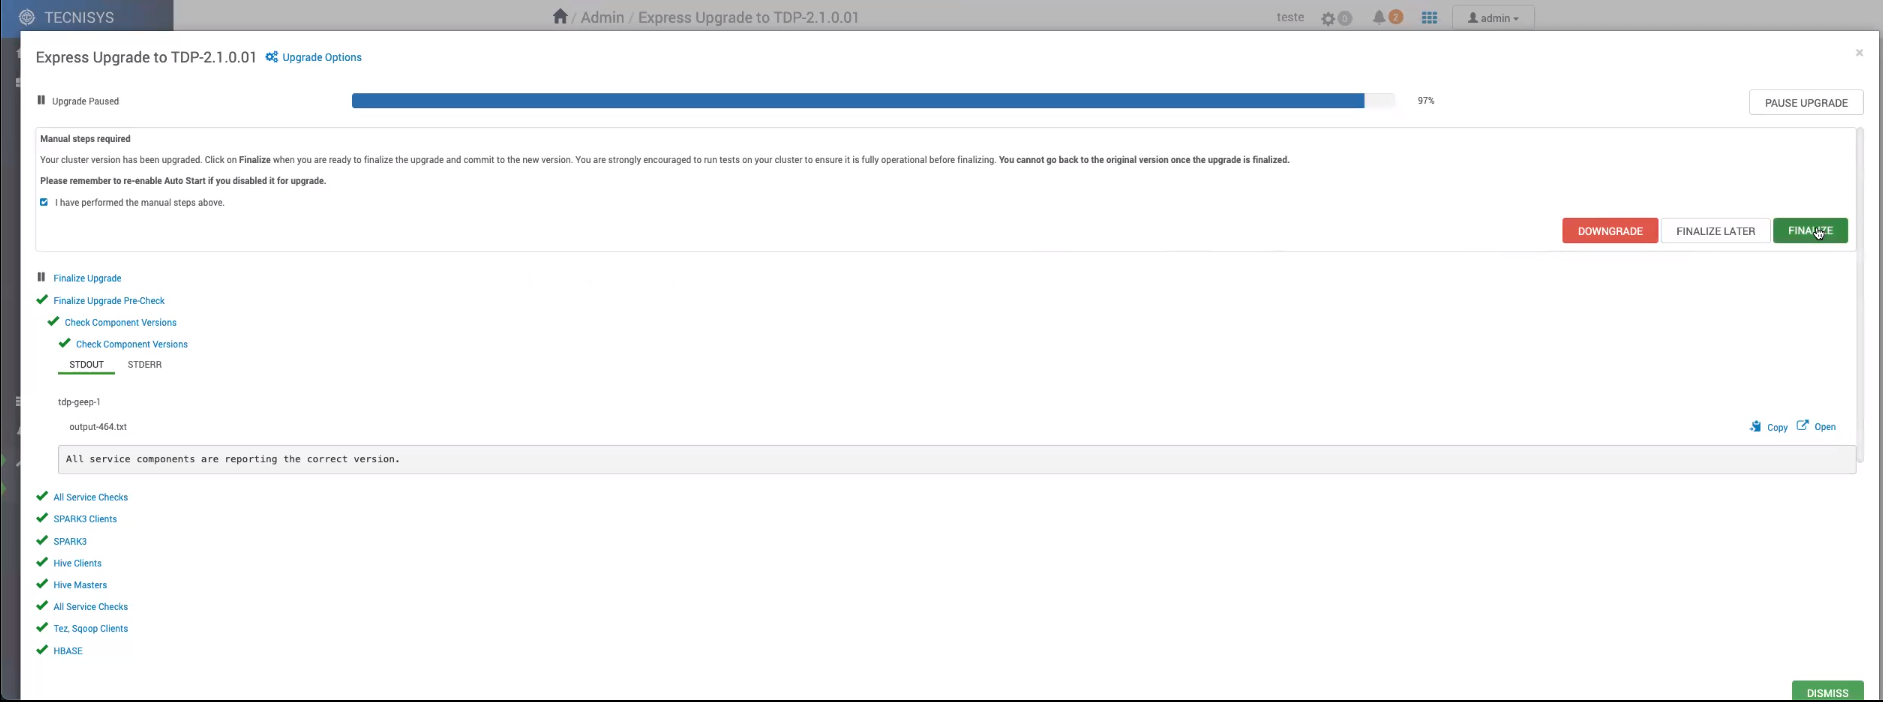
Task: Click the 'Upgrade Paused' status text
Action: [x=85, y=101]
